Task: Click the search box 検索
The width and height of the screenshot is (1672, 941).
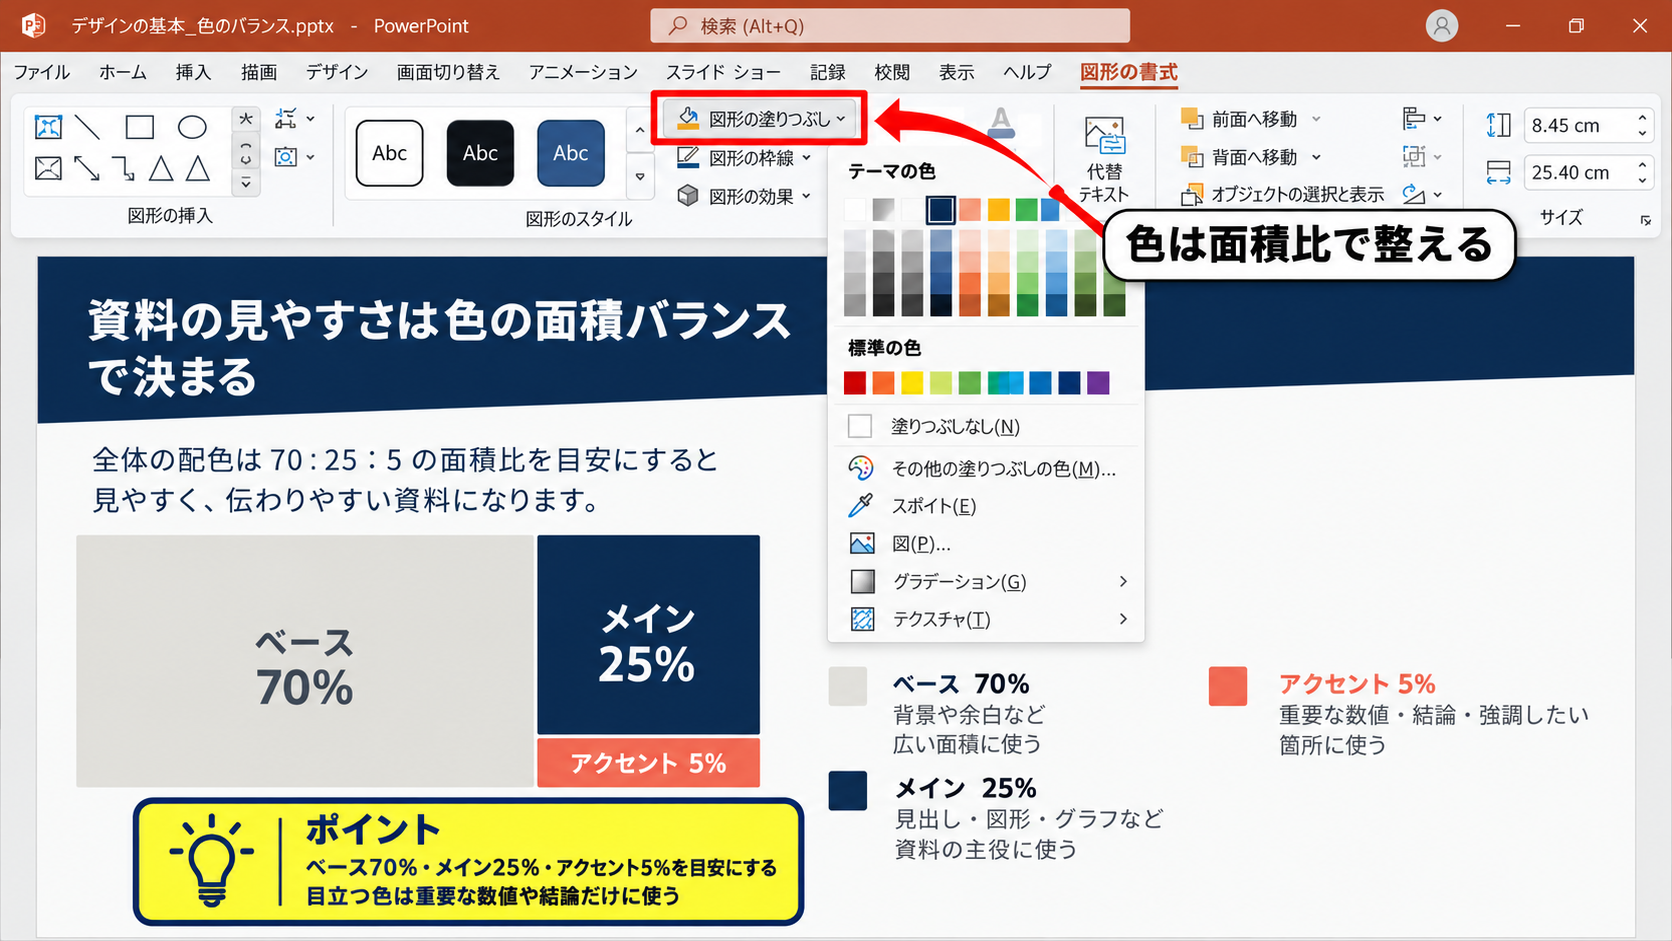Action: pos(890,26)
